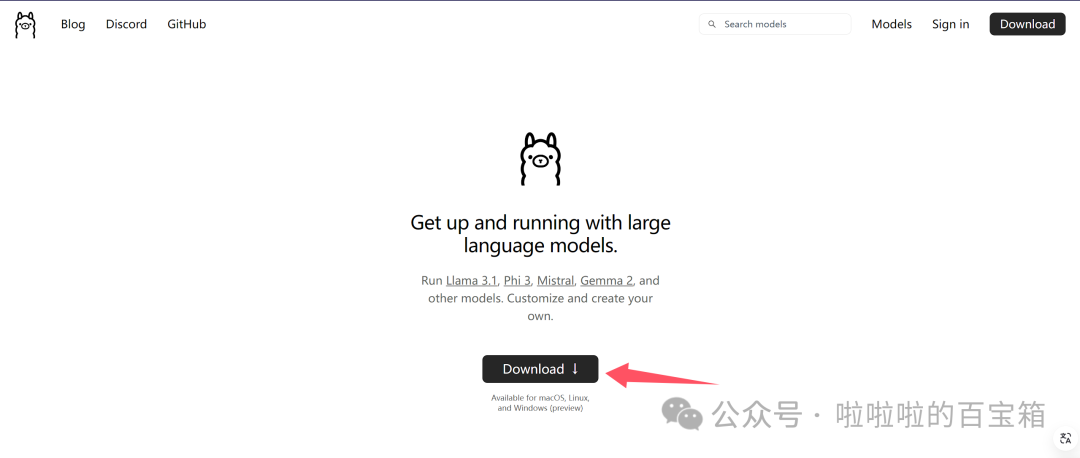
Task: Click the down arrow inside center Download button
Action: click(575, 369)
